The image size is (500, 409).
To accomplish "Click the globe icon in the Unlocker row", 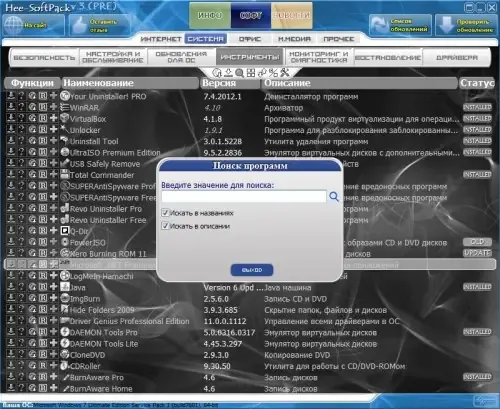I will 32,130.
